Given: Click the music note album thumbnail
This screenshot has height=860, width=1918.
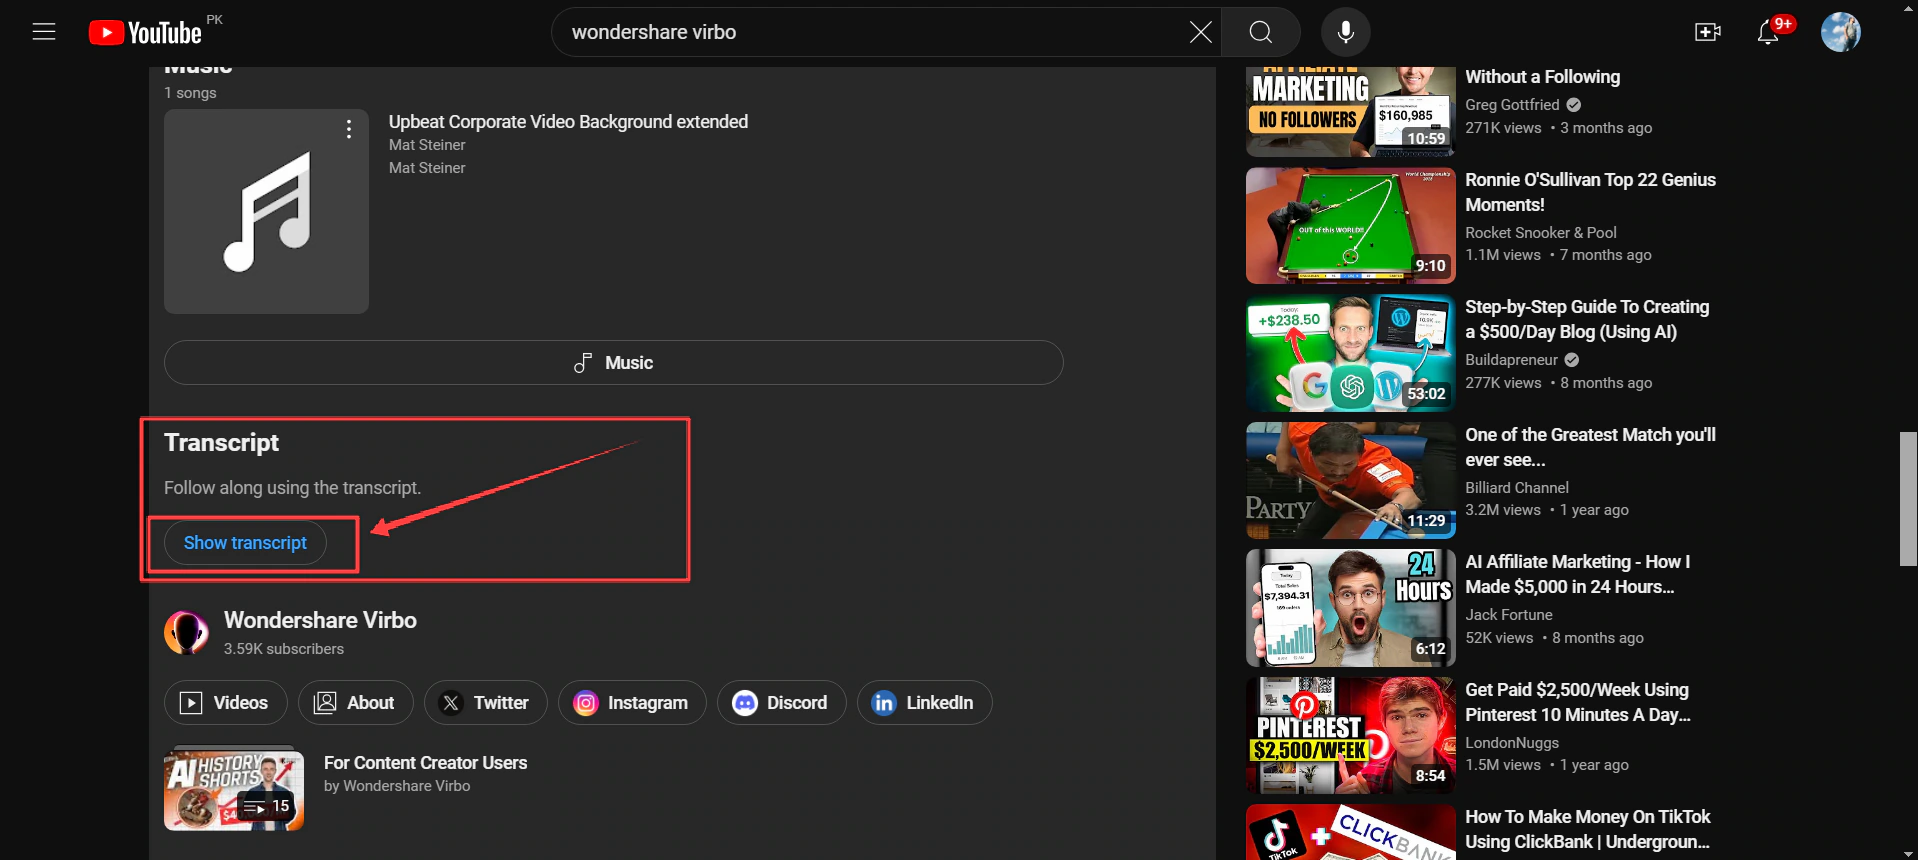Looking at the screenshot, I should 266,211.
